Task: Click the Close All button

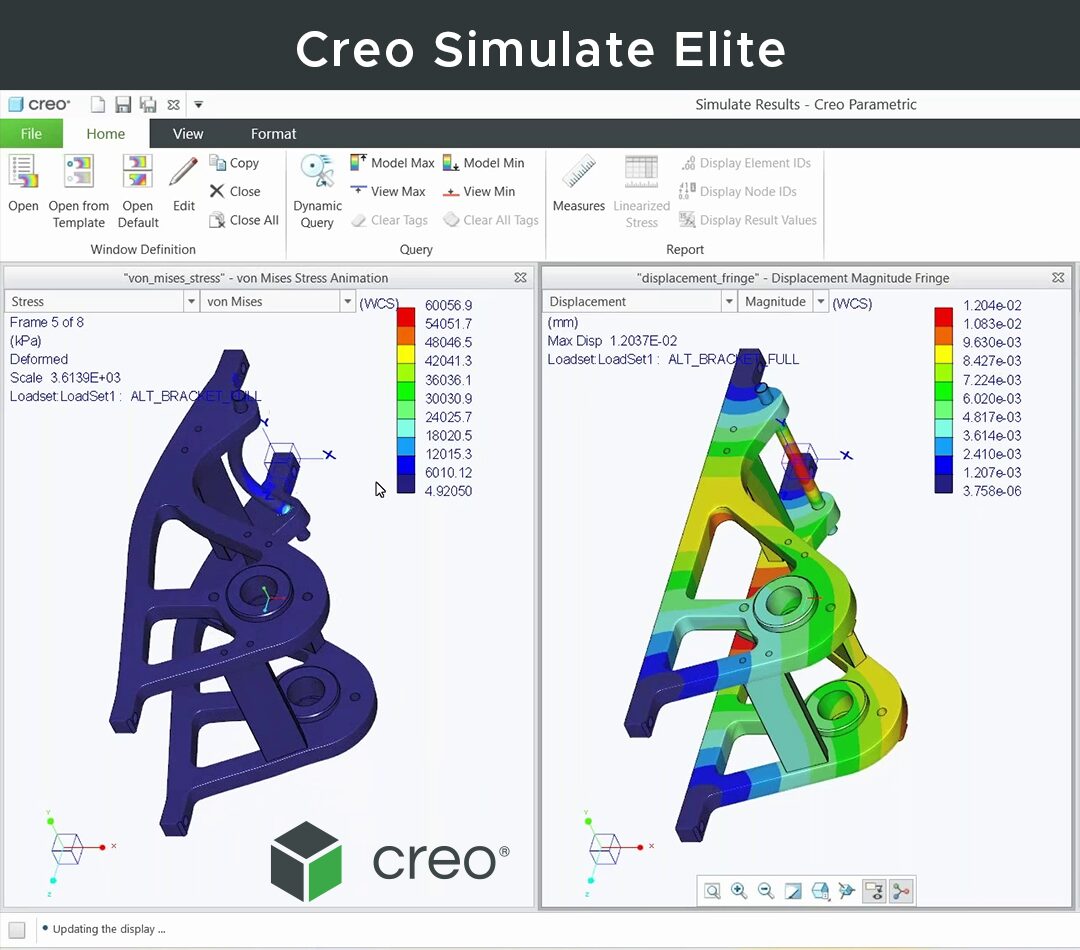Action: point(244,220)
